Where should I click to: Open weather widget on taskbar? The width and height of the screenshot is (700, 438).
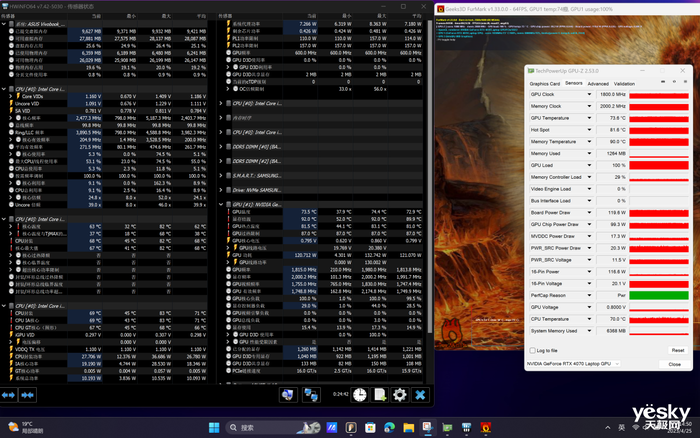(26, 427)
